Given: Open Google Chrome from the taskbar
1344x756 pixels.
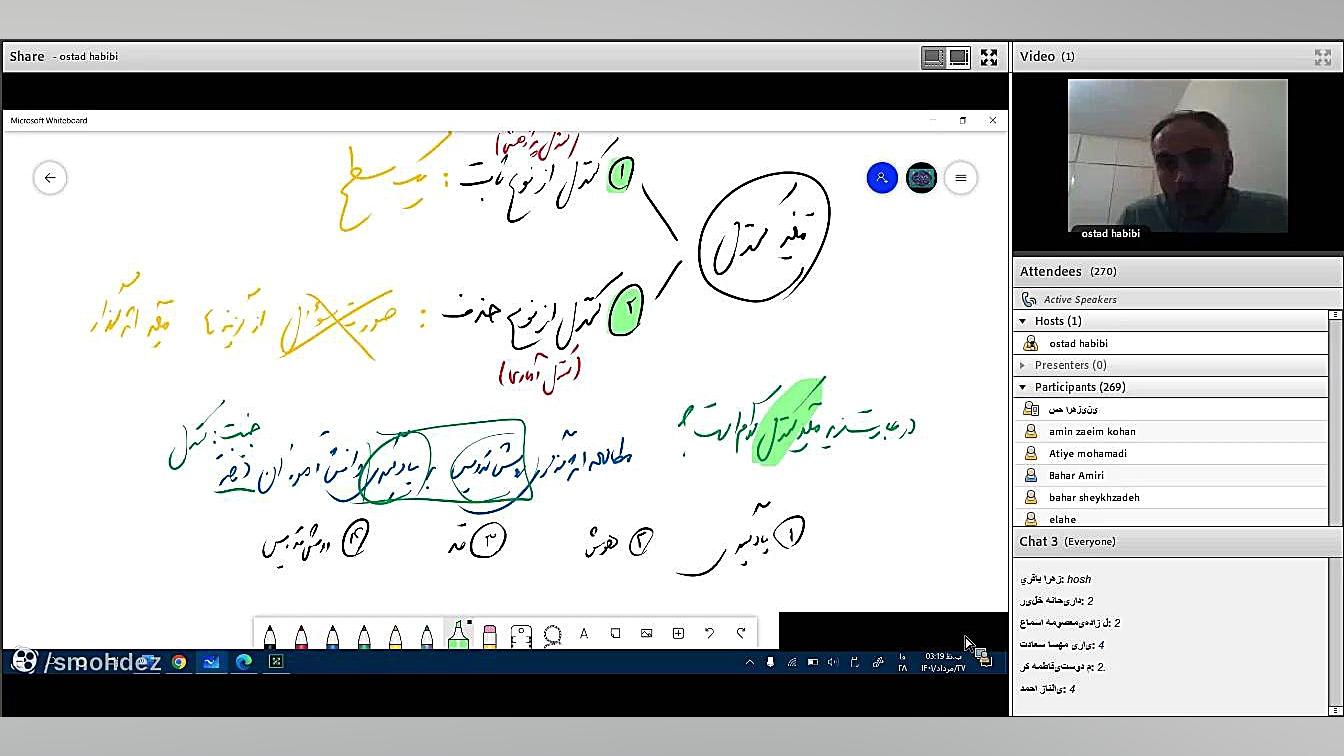Looking at the screenshot, I should tap(179, 662).
